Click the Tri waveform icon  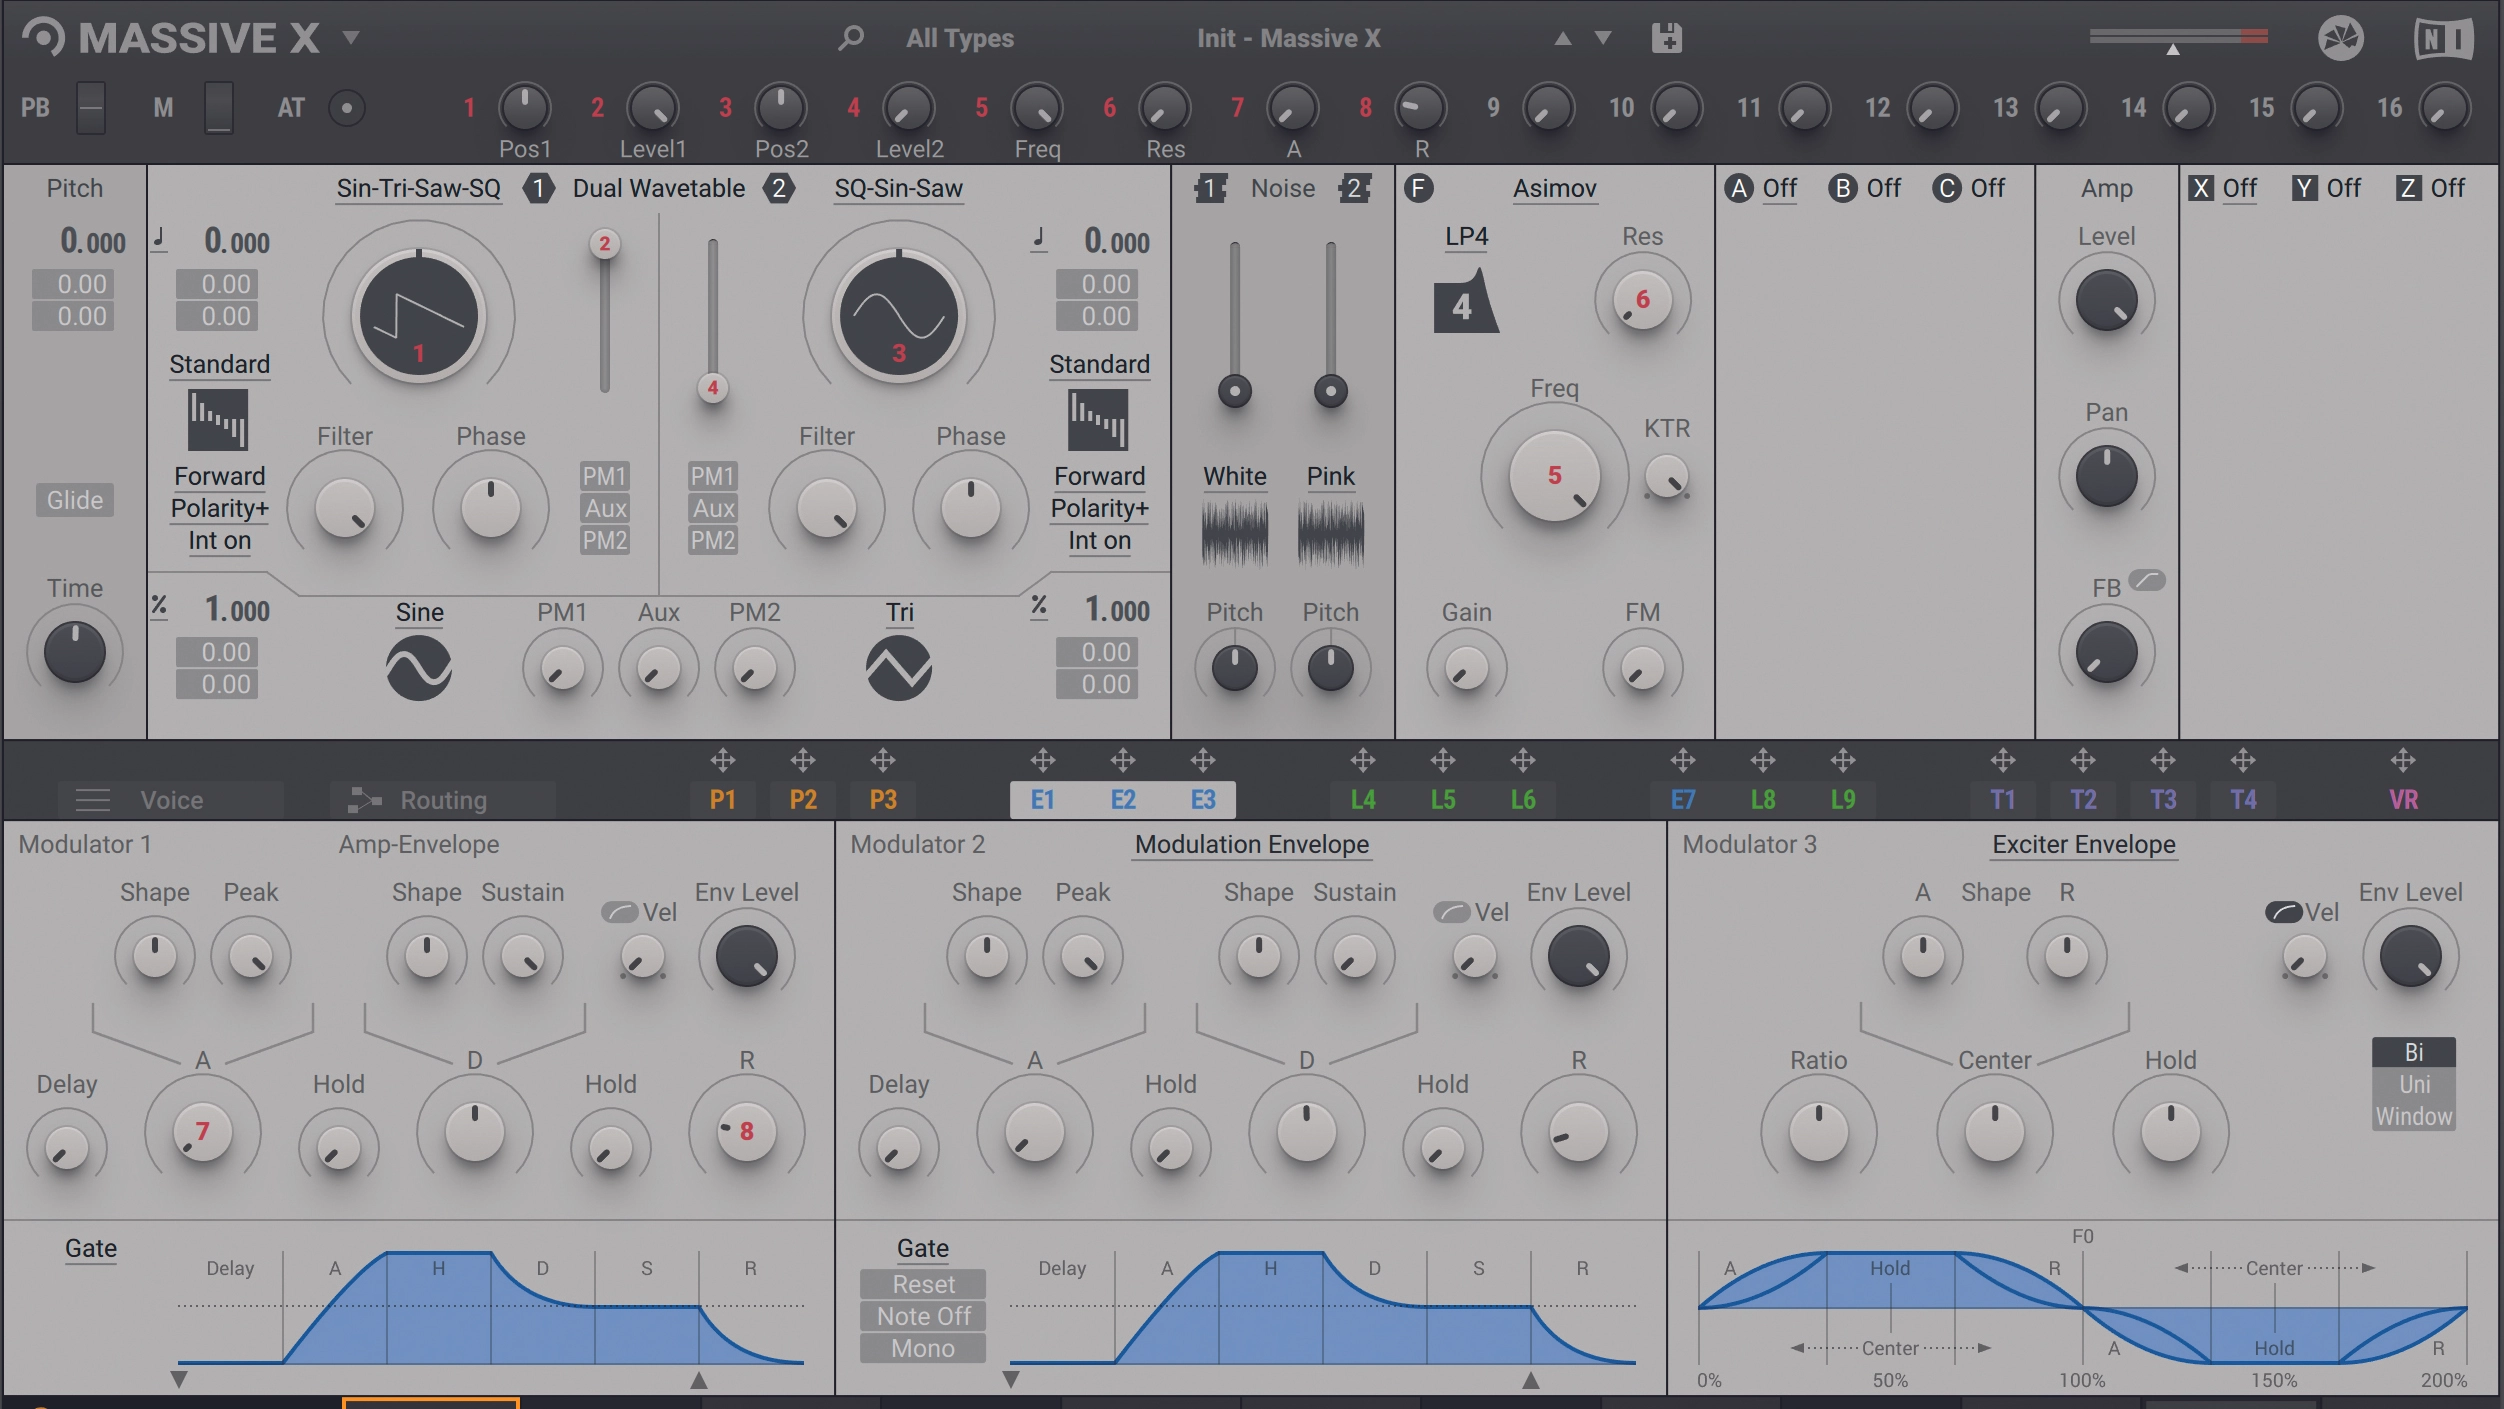[x=899, y=668]
